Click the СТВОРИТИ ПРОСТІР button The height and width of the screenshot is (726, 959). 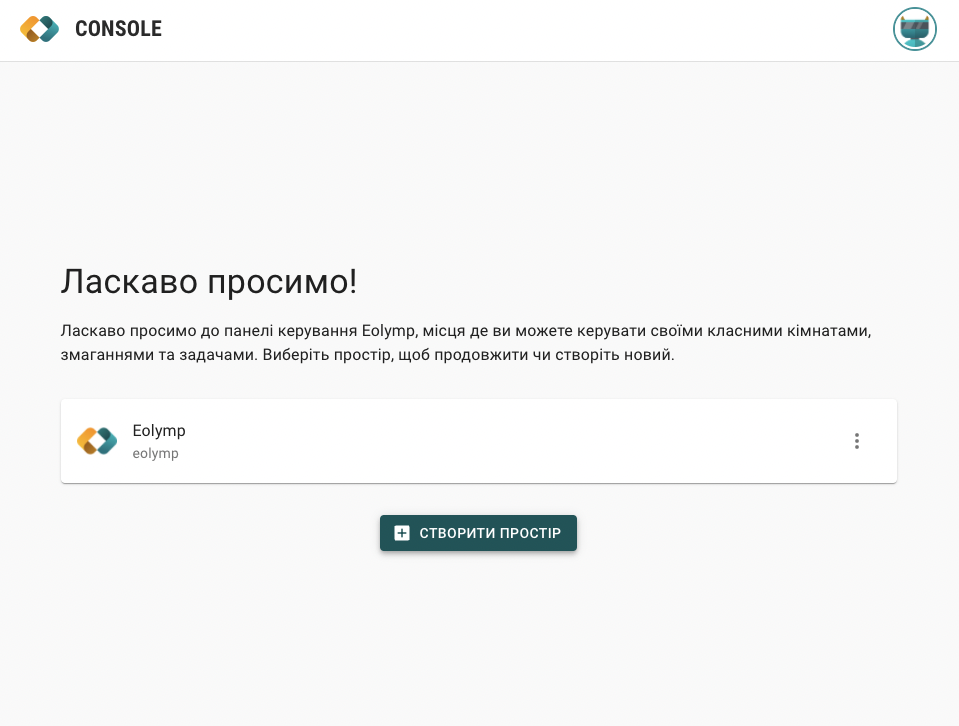pyautogui.click(x=478, y=533)
